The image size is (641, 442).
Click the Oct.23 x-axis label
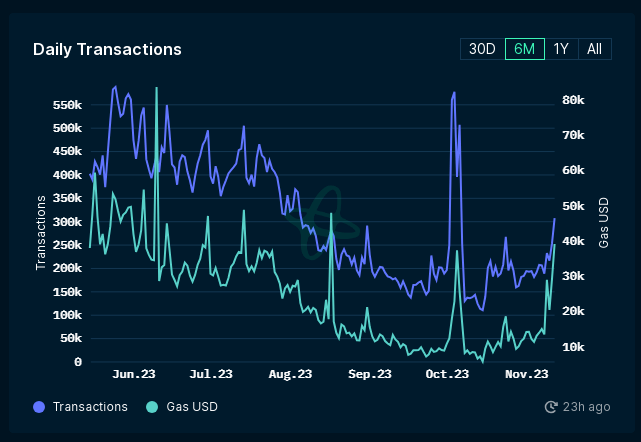(x=447, y=374)
